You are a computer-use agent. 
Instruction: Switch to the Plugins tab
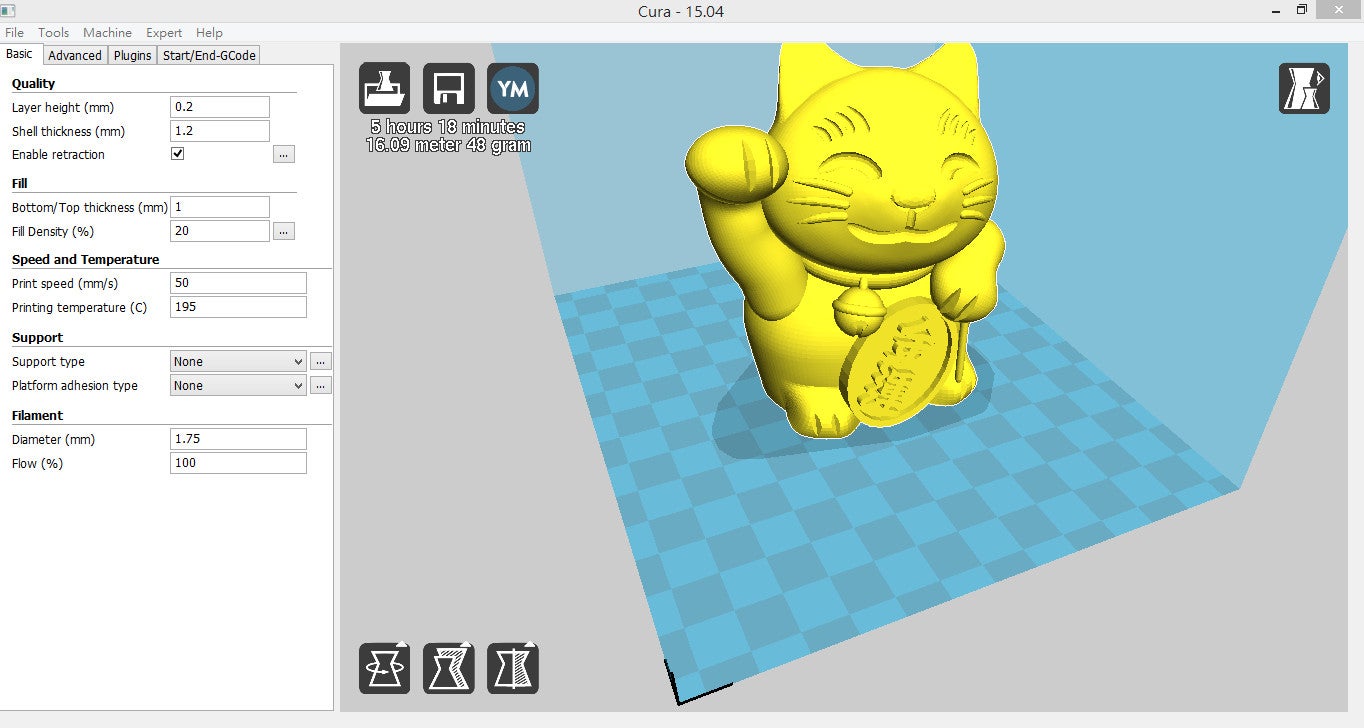[x=133, y=55]
